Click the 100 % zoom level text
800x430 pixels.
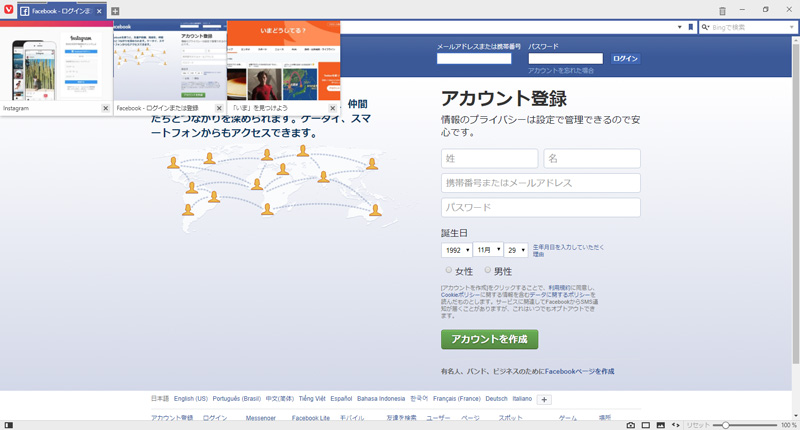pyautogui.click(x=788, y=425)
